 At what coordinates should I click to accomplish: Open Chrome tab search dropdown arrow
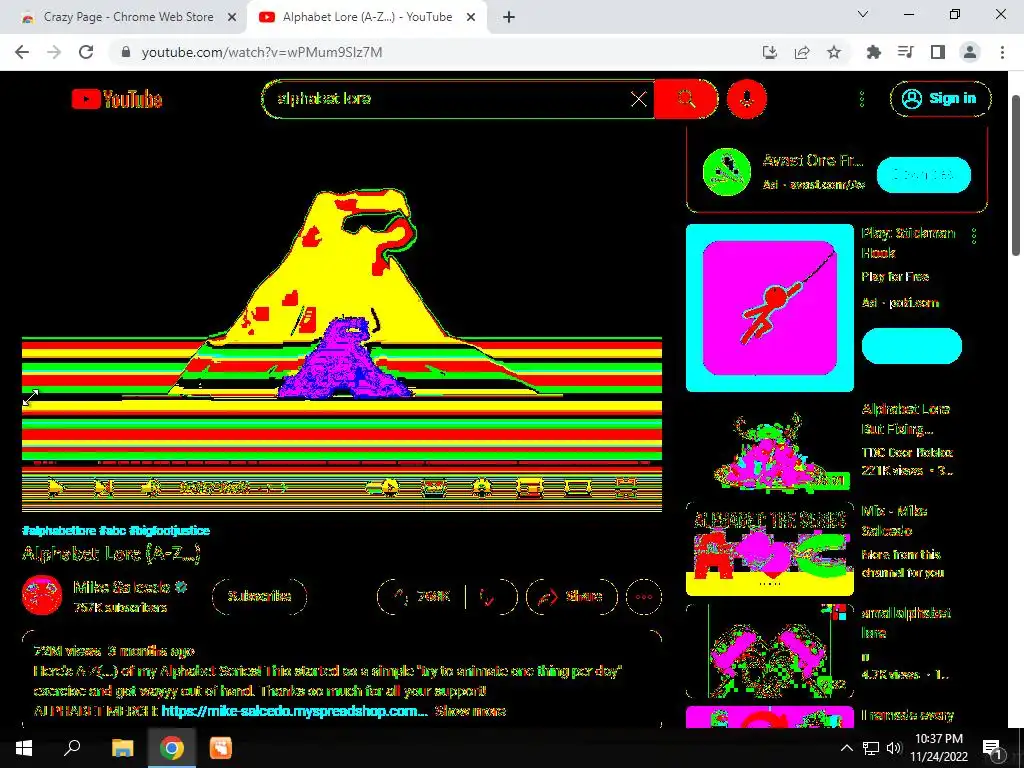click(x=863, y=14)
